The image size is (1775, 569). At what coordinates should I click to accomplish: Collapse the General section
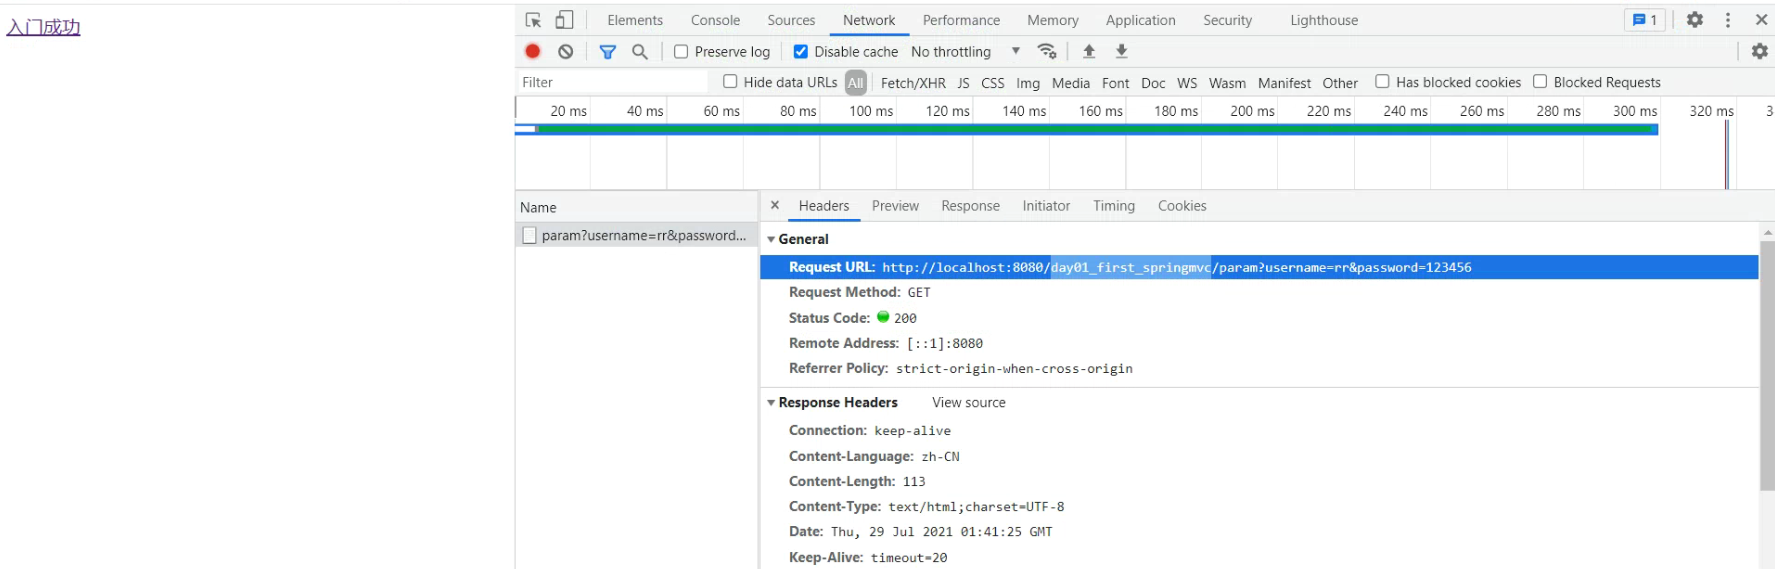771,240
